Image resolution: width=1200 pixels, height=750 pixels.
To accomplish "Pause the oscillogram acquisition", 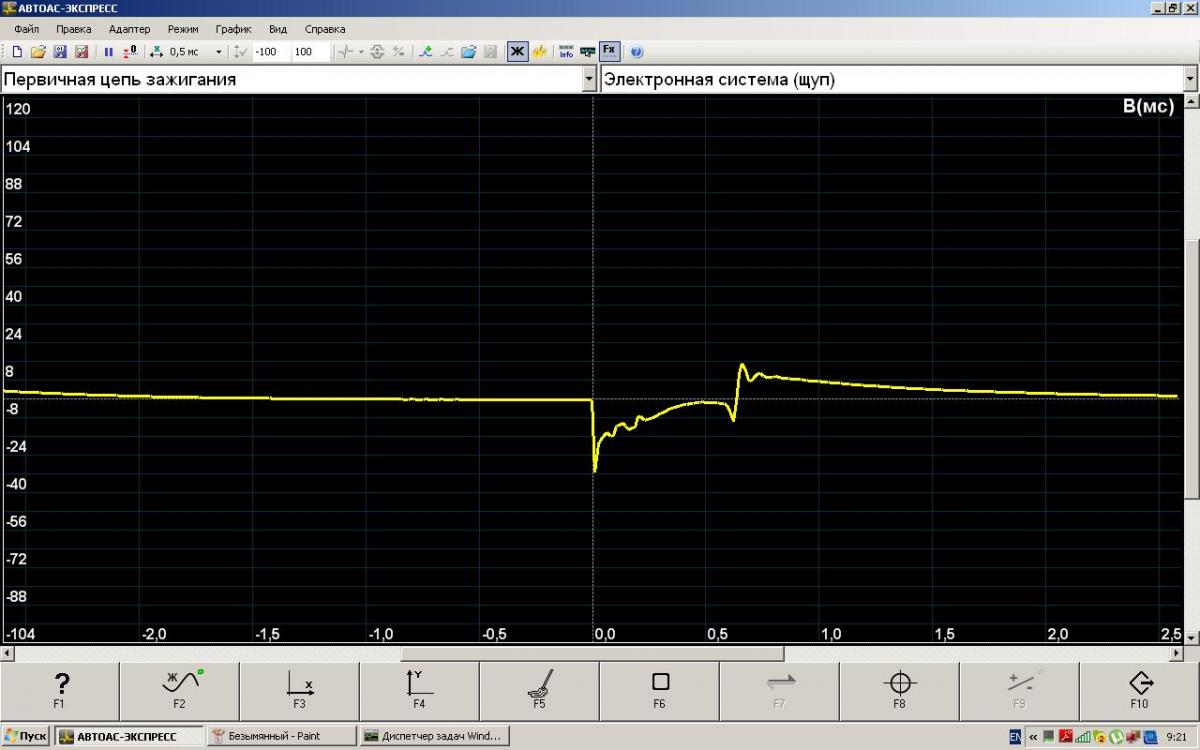I will (108, 51).
